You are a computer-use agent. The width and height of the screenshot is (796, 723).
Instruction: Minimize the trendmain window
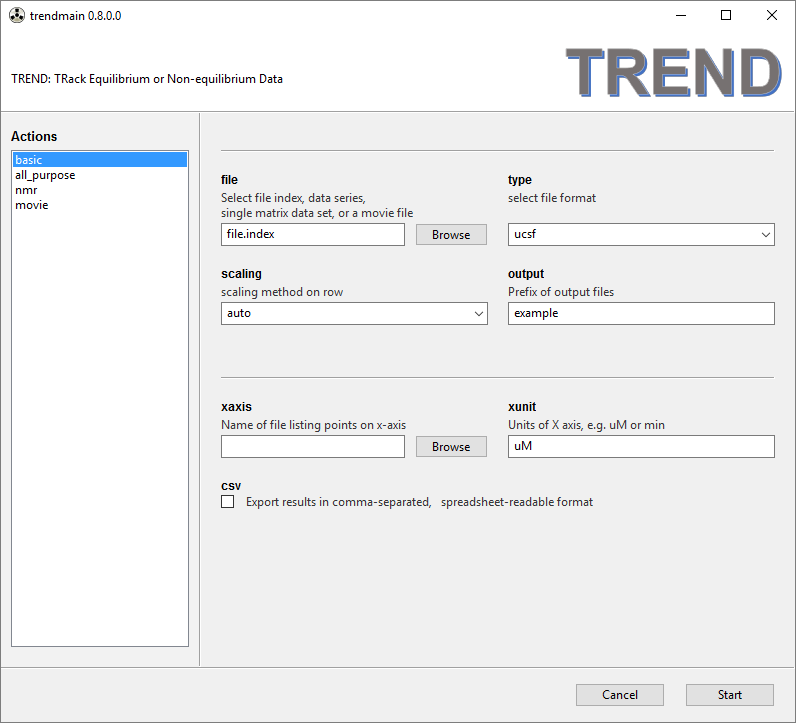[680, 16]
